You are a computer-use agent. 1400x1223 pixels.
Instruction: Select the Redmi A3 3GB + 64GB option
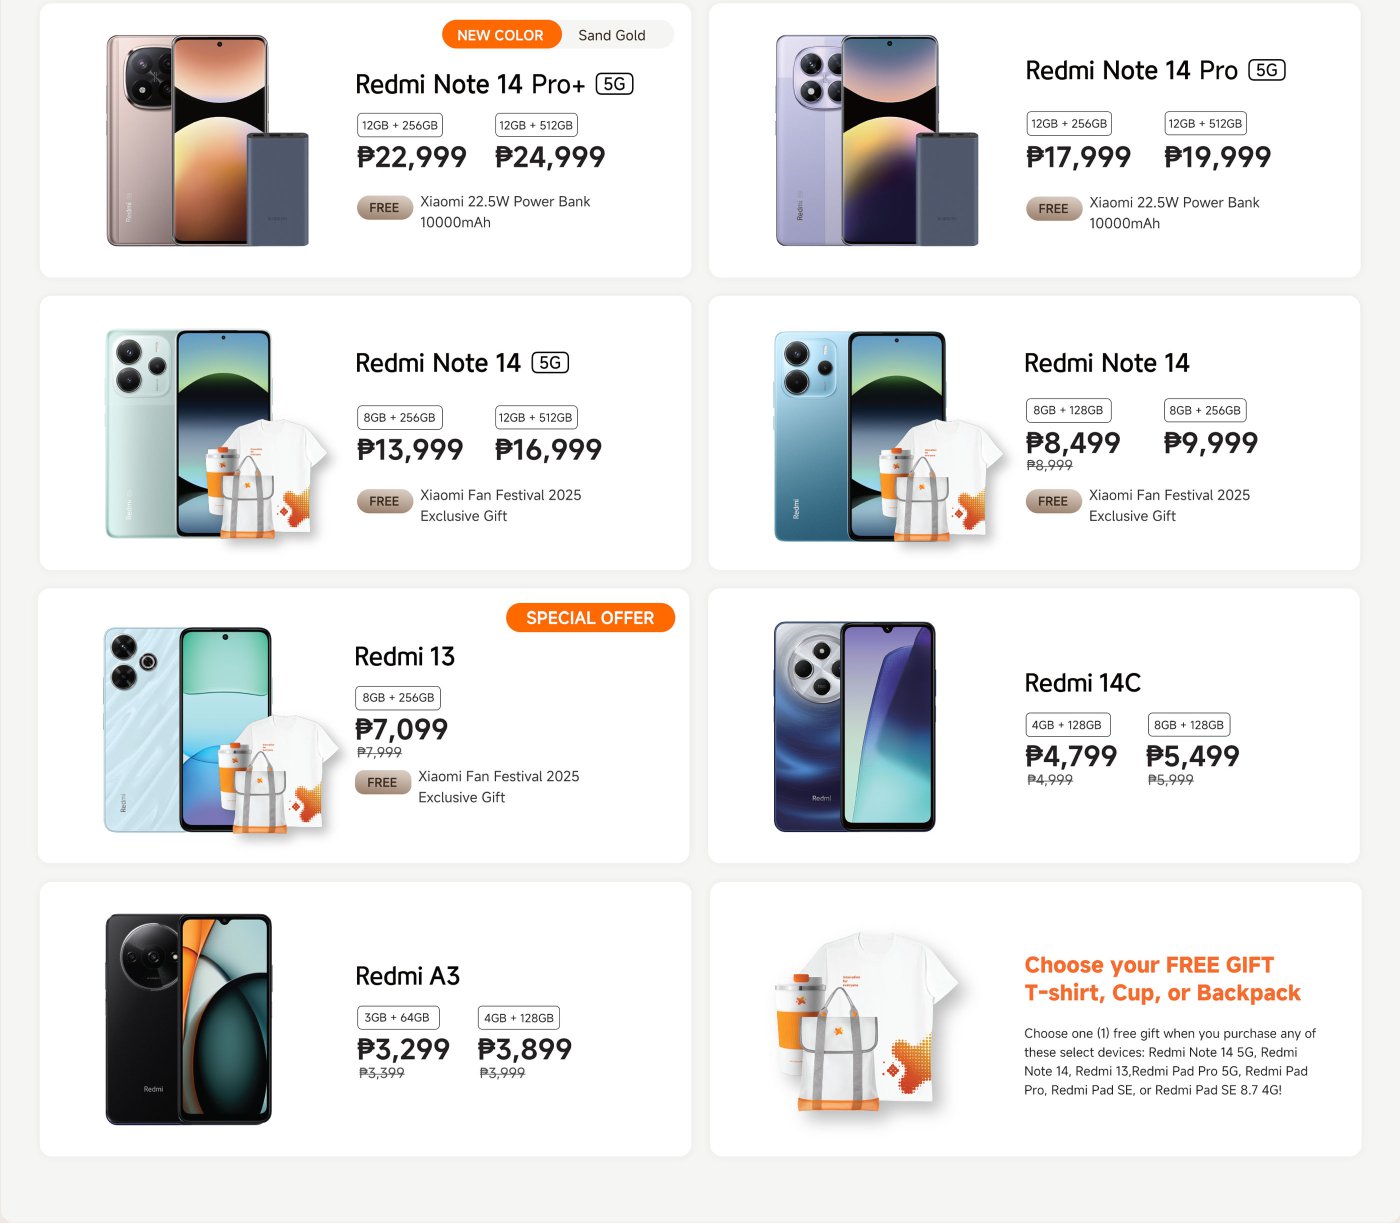tap(397, 1017)
